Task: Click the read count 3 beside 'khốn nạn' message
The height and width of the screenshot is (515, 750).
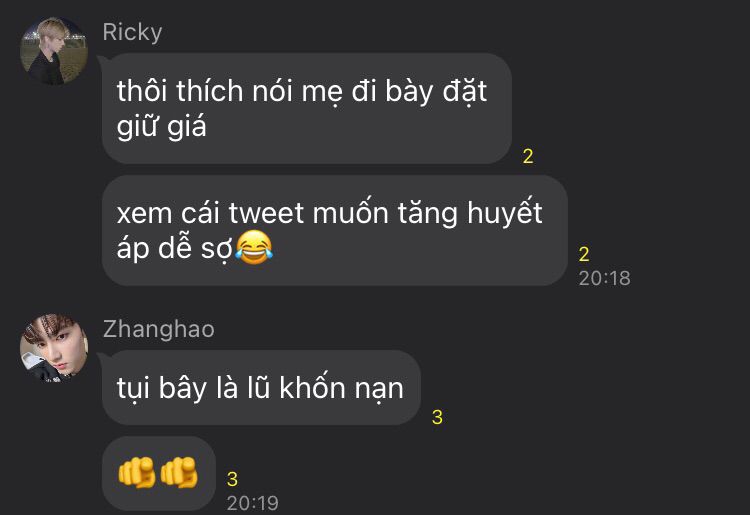Action: (x=437, y=417)
